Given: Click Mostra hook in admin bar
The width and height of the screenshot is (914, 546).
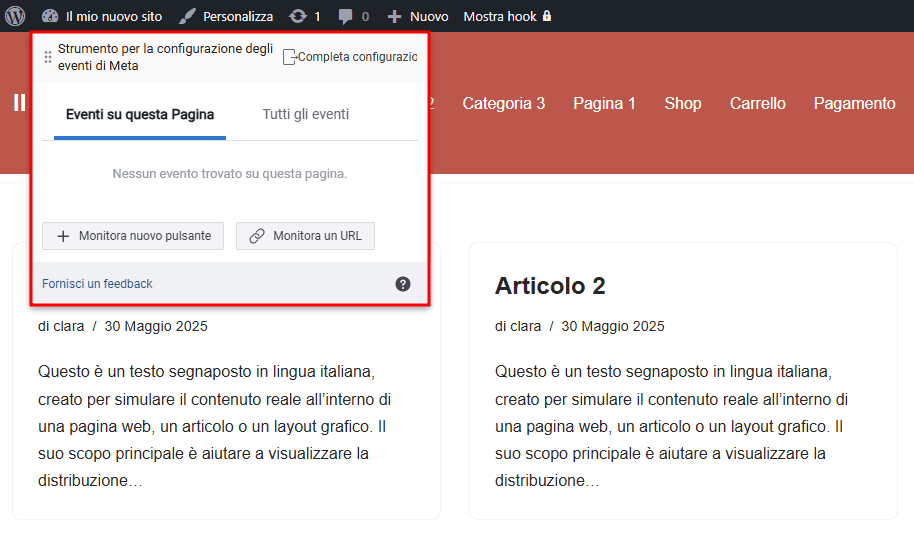Looking at the screenshot, I should point(500,16).
